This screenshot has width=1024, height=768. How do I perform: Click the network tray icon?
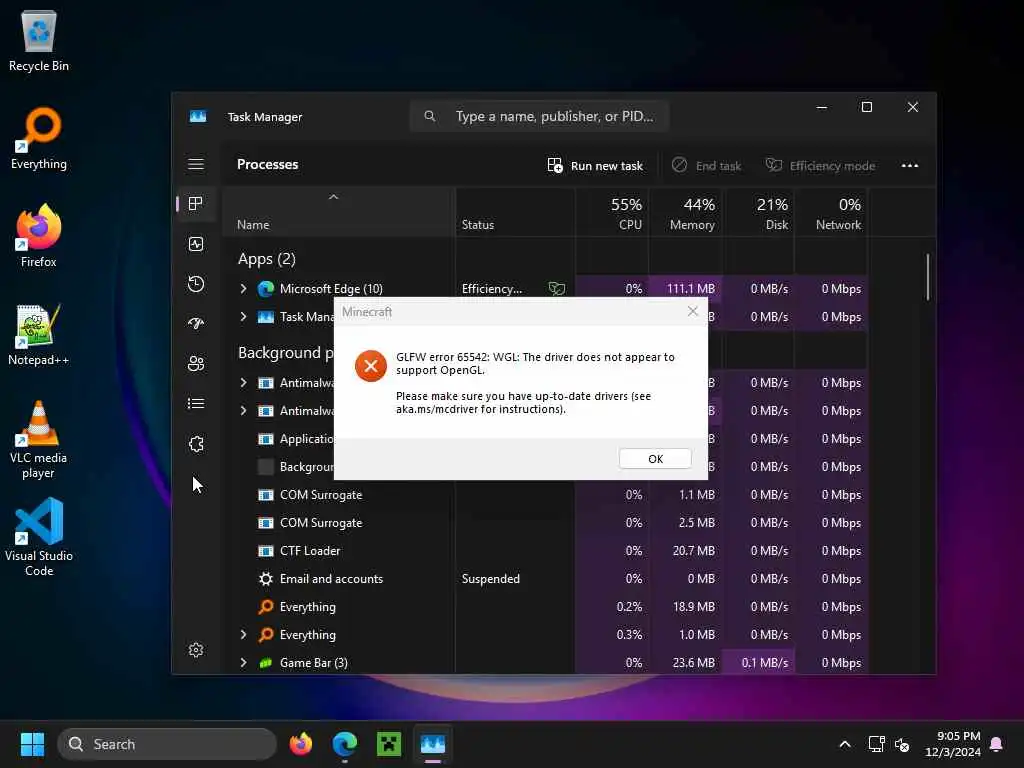876,744
